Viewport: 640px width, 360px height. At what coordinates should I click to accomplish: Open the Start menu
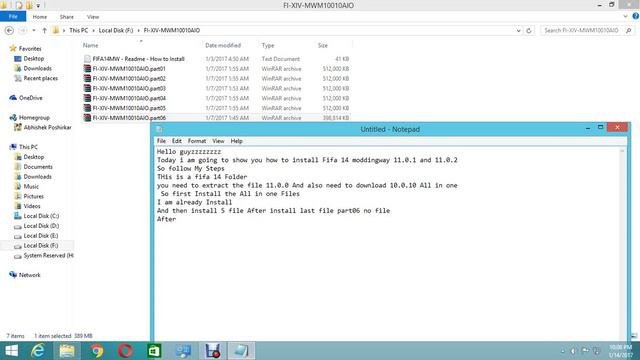click(11, 351)
